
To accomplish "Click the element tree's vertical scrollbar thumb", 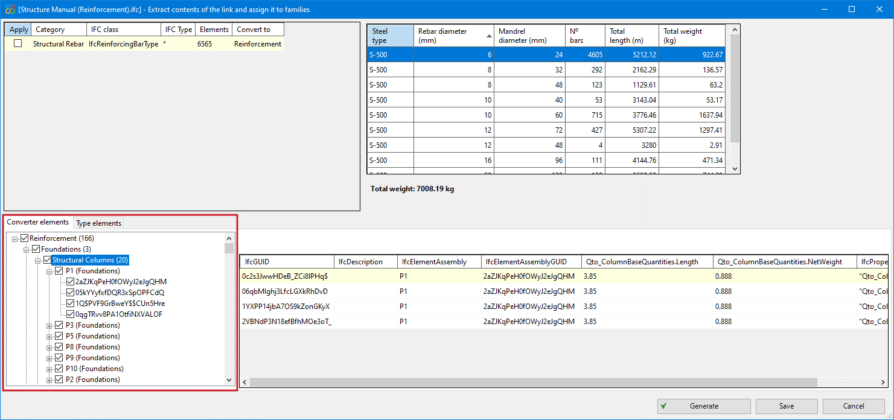I will pos(229,250).
